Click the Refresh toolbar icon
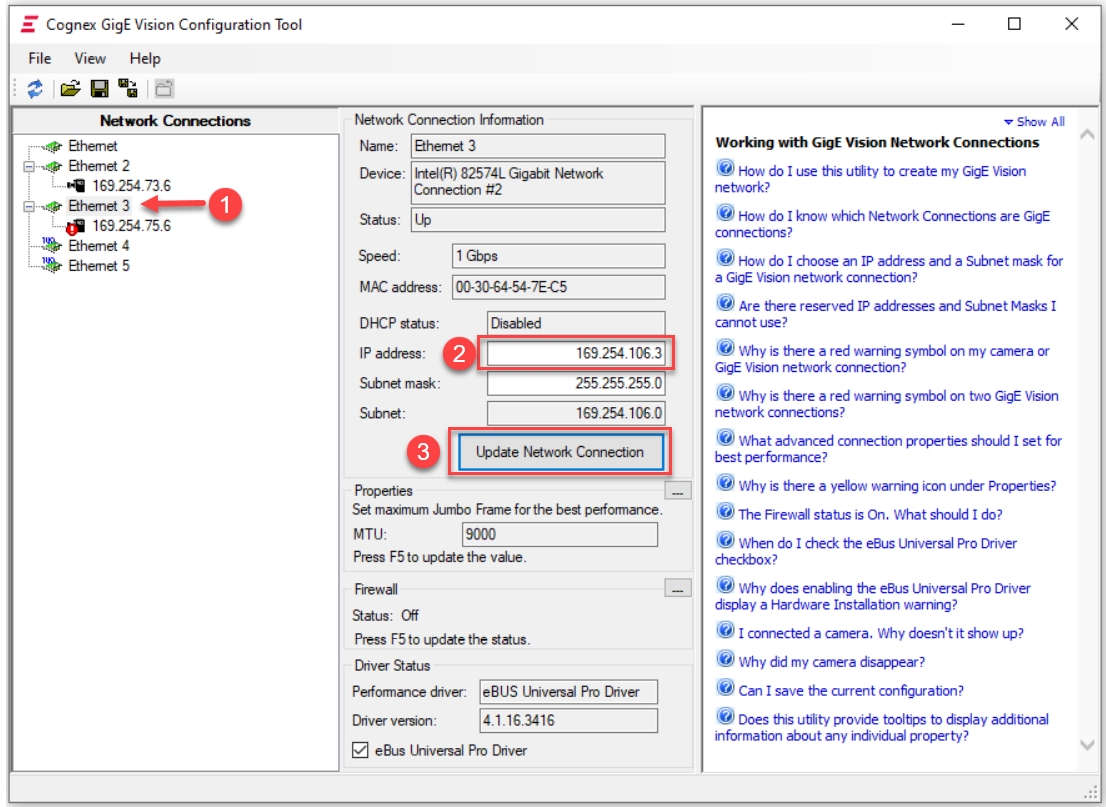 (35, 89)
